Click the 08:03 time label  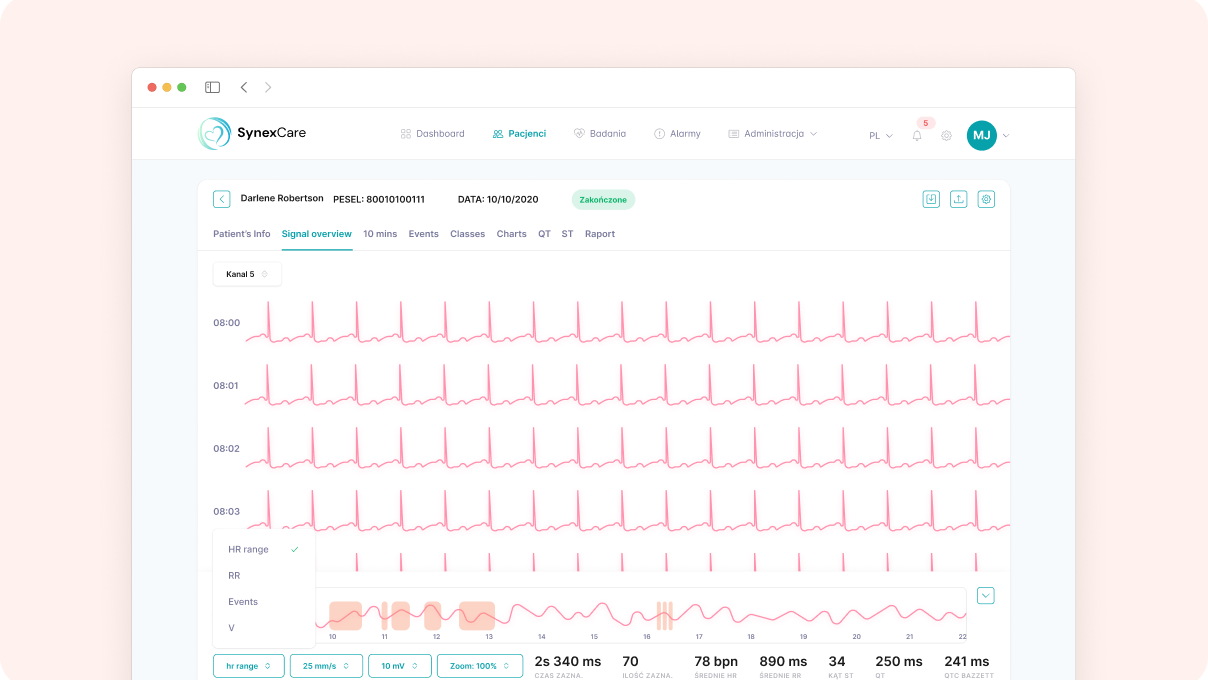[226, 512]
